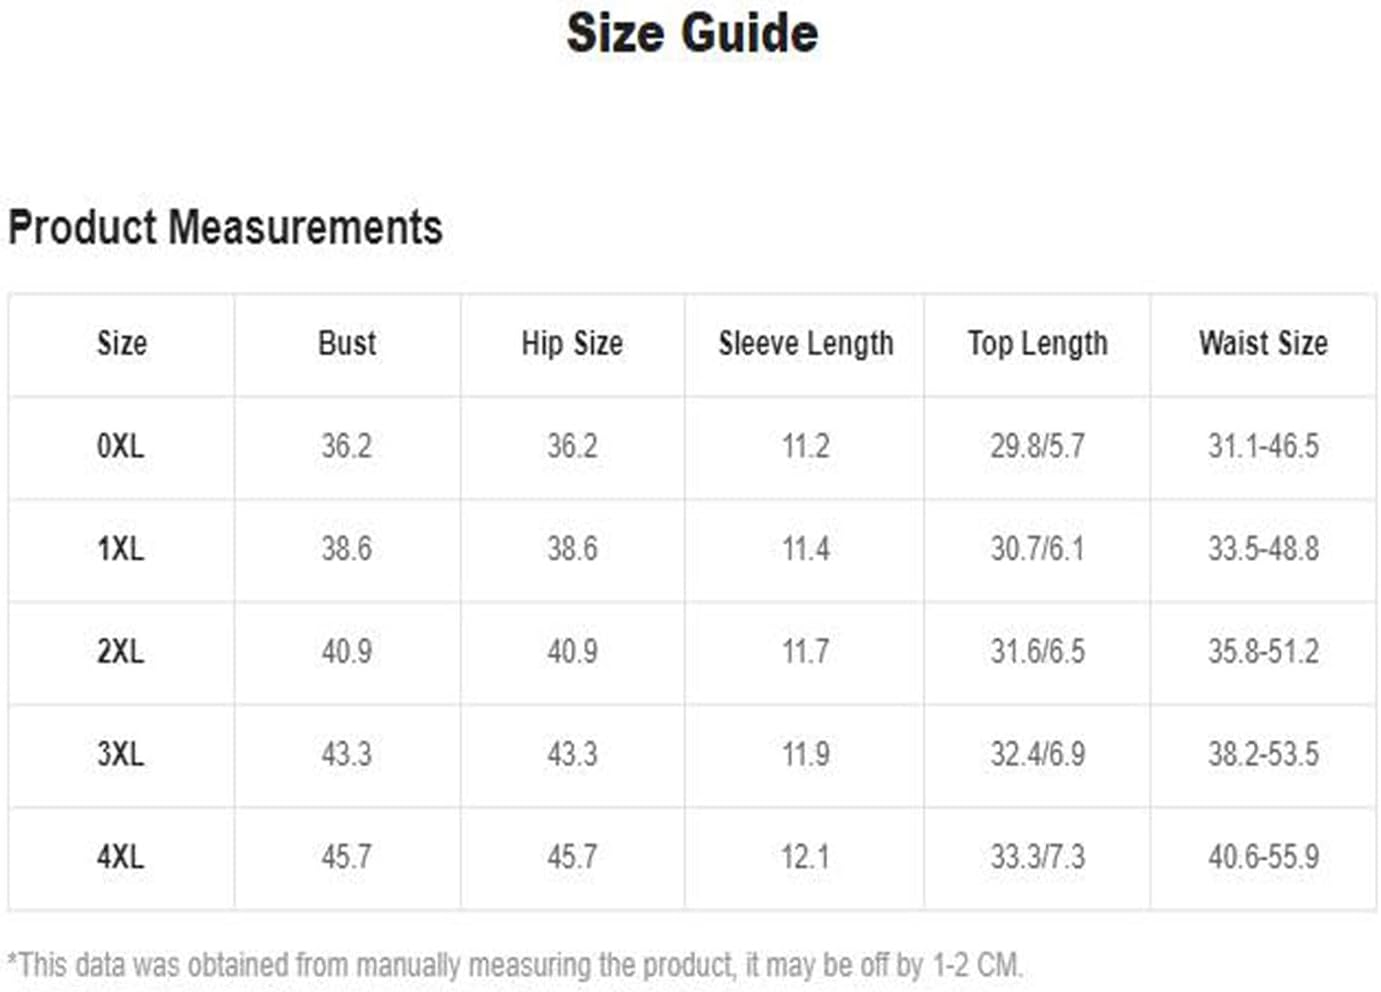Select the Top Length column header
Screen dimensions: 1381x992
point(1038,344)
